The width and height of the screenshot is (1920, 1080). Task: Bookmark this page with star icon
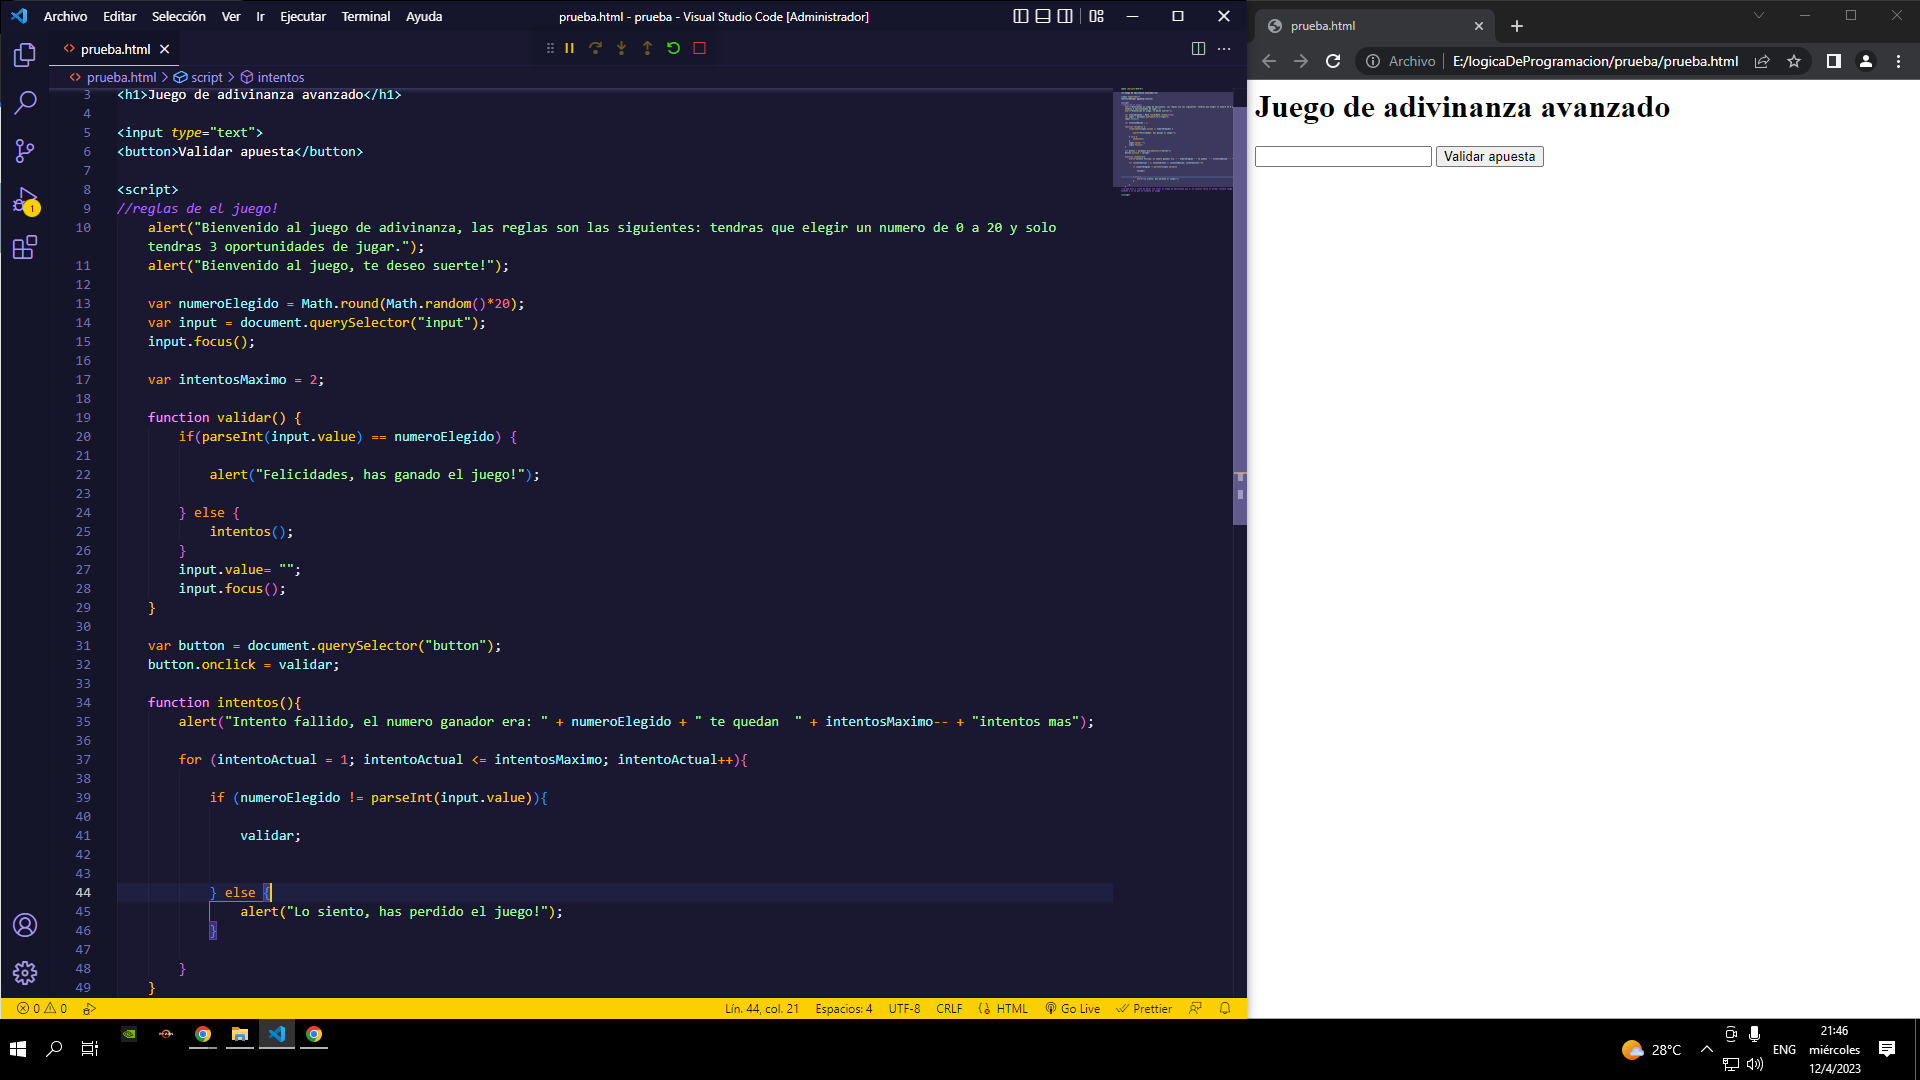coord(1794,61)
